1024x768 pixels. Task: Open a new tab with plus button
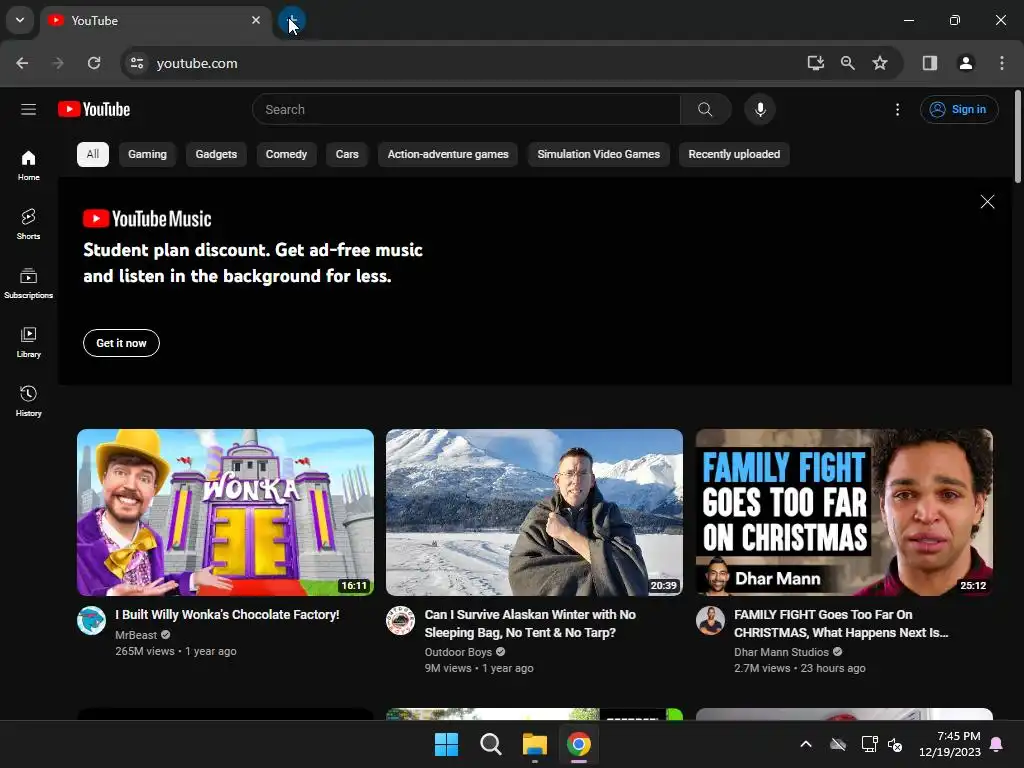click(292, 21)
